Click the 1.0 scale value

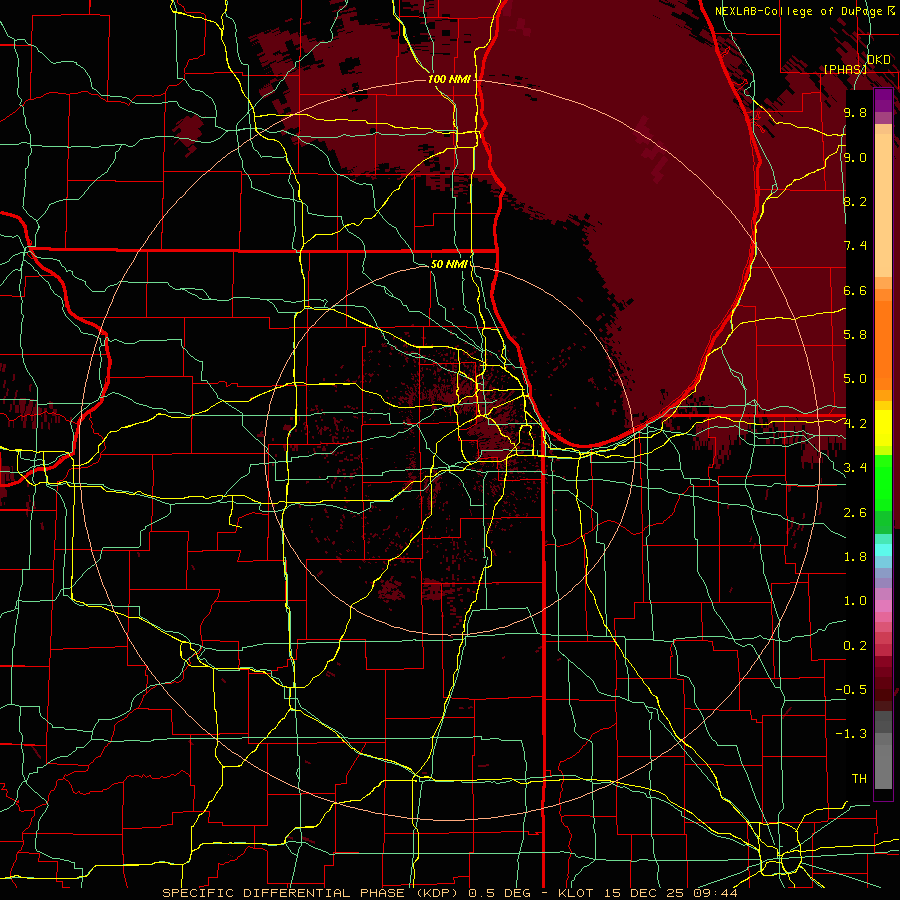[855, 601]
